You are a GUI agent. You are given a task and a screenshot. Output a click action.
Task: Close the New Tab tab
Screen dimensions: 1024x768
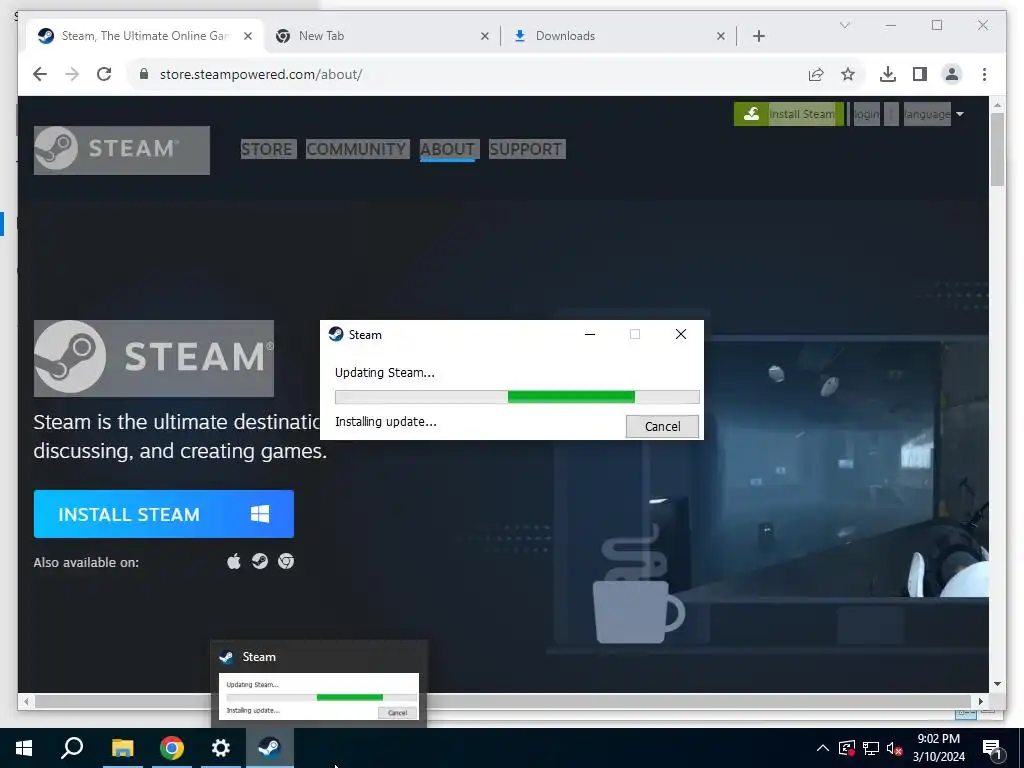tap(485, 36)
